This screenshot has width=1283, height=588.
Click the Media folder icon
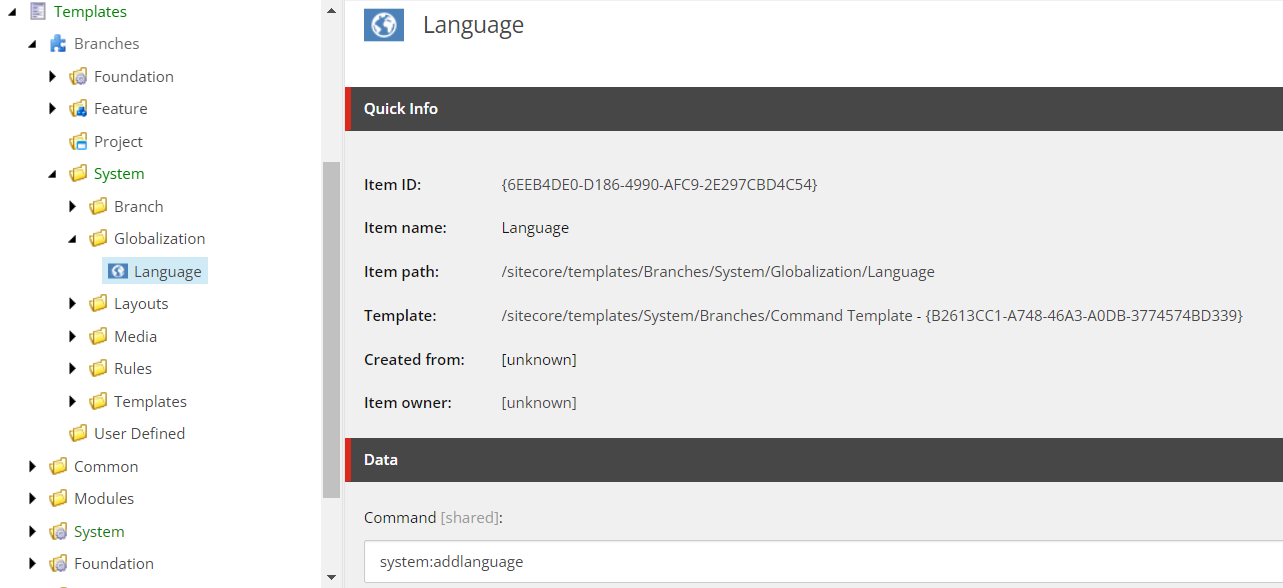click(x=98, y=337)
